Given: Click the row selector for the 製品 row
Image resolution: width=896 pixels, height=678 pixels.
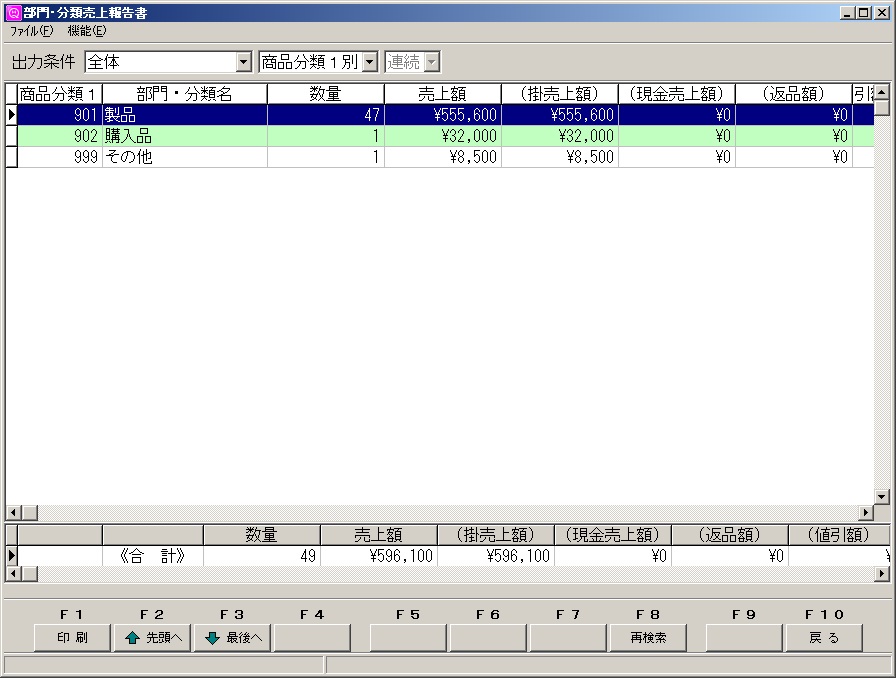Looking at the screenshot, I should [11, 115].
